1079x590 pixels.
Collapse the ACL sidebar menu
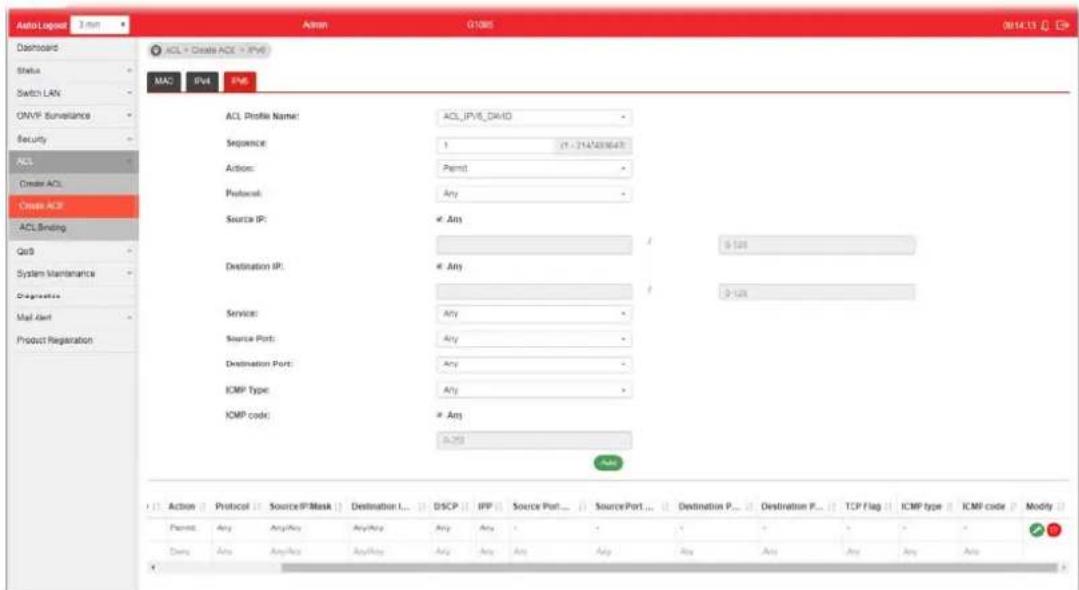pos(74,162)
